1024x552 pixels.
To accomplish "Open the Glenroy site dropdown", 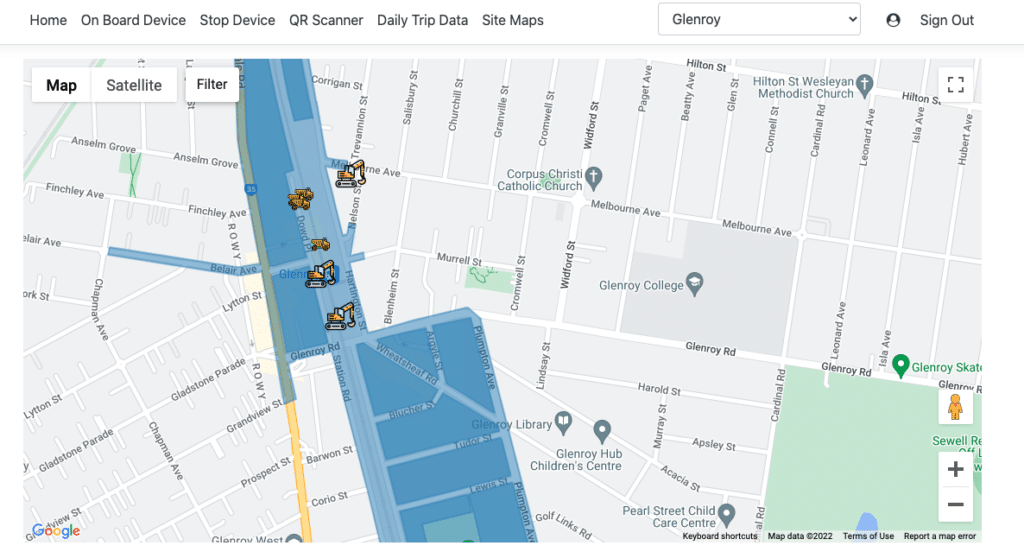I will click(759, 20).
